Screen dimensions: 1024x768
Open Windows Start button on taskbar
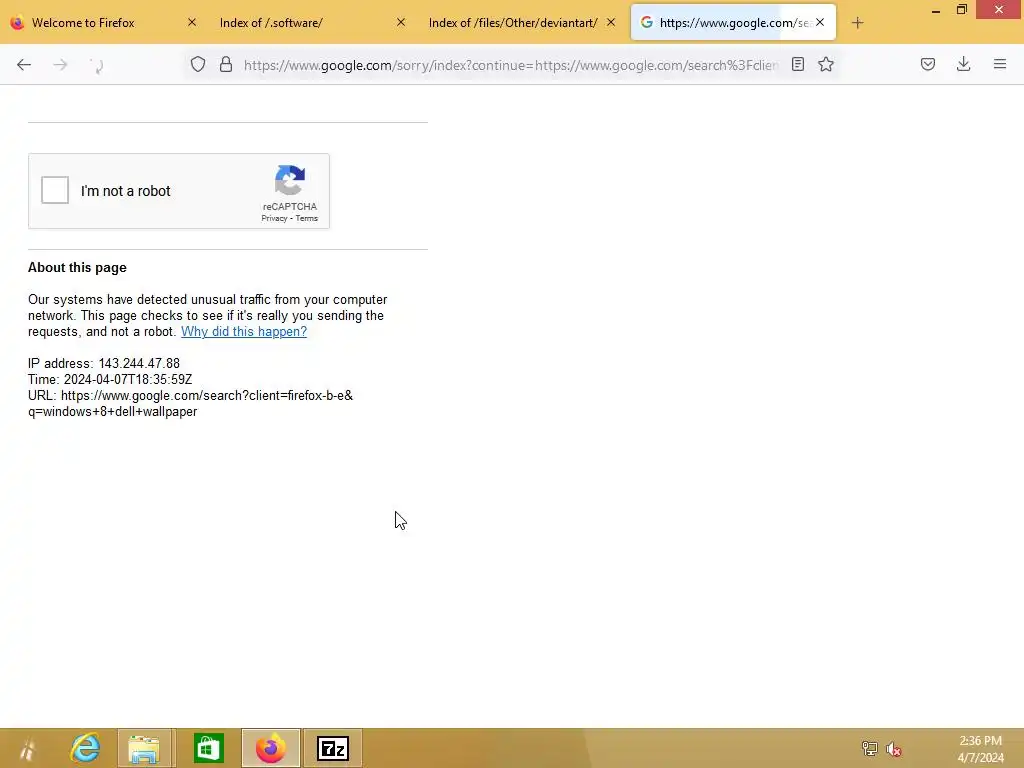(26, 748)
